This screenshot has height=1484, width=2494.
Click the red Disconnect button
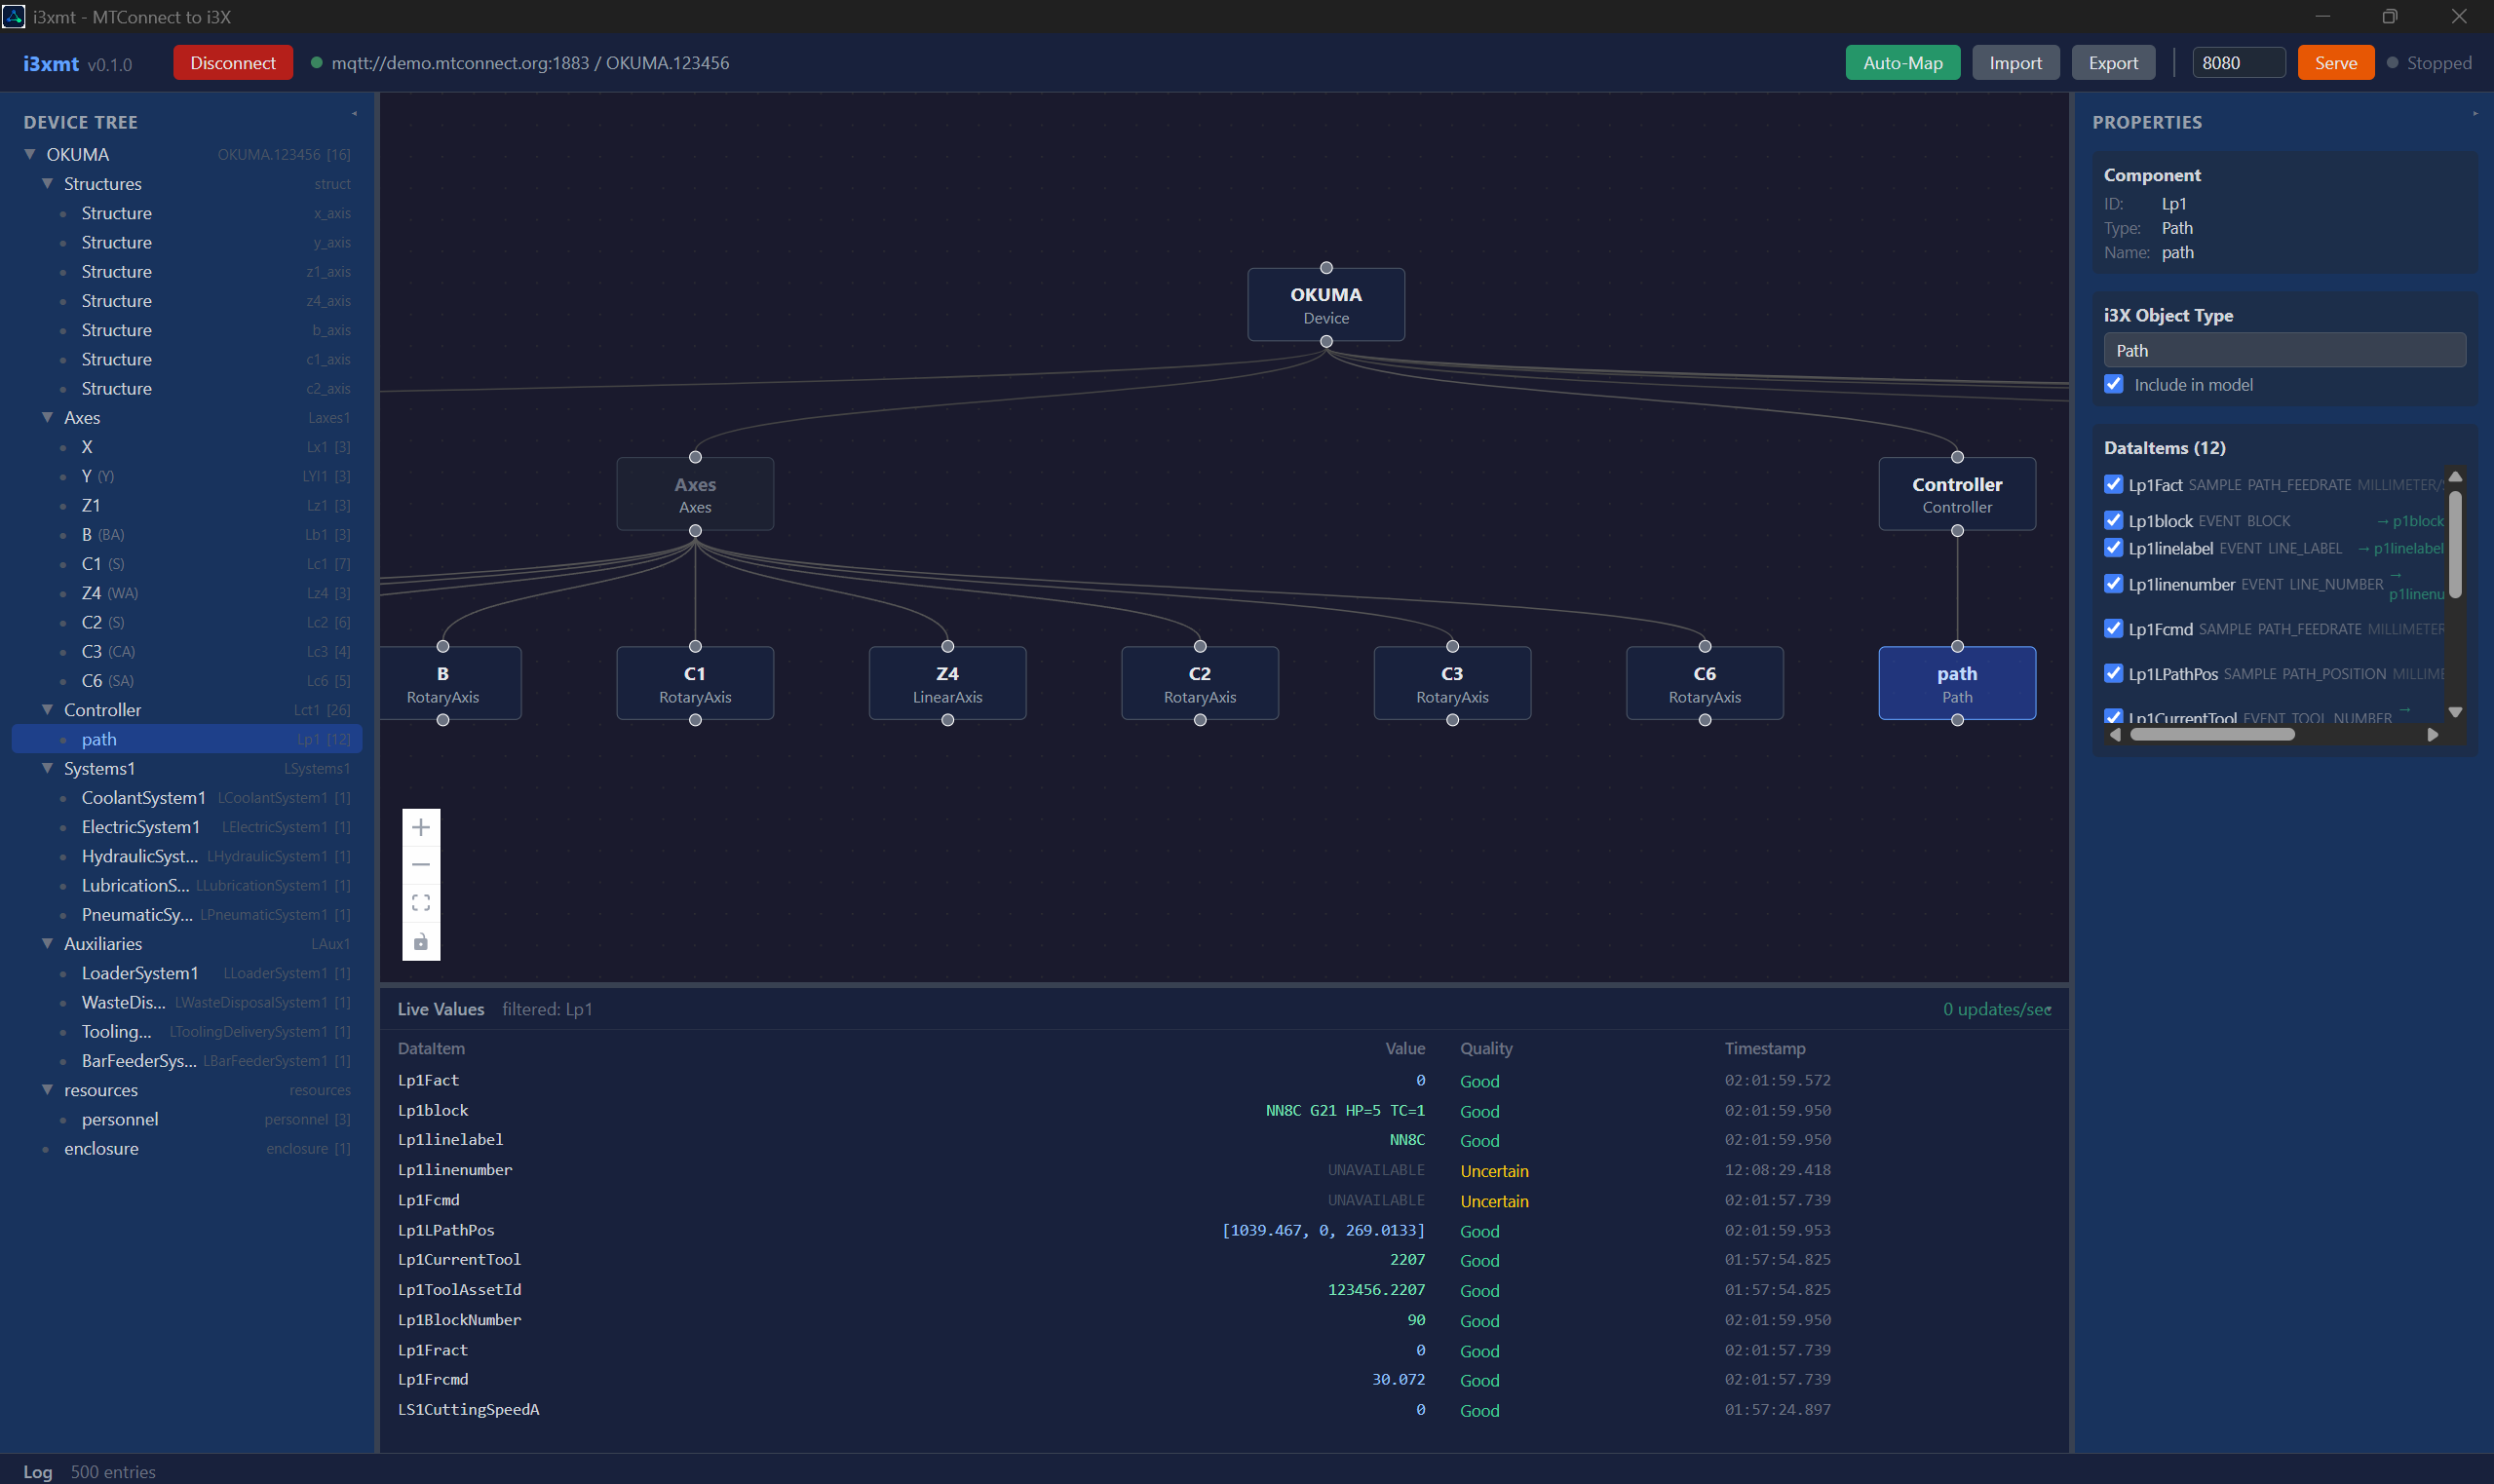click(233, 63)
